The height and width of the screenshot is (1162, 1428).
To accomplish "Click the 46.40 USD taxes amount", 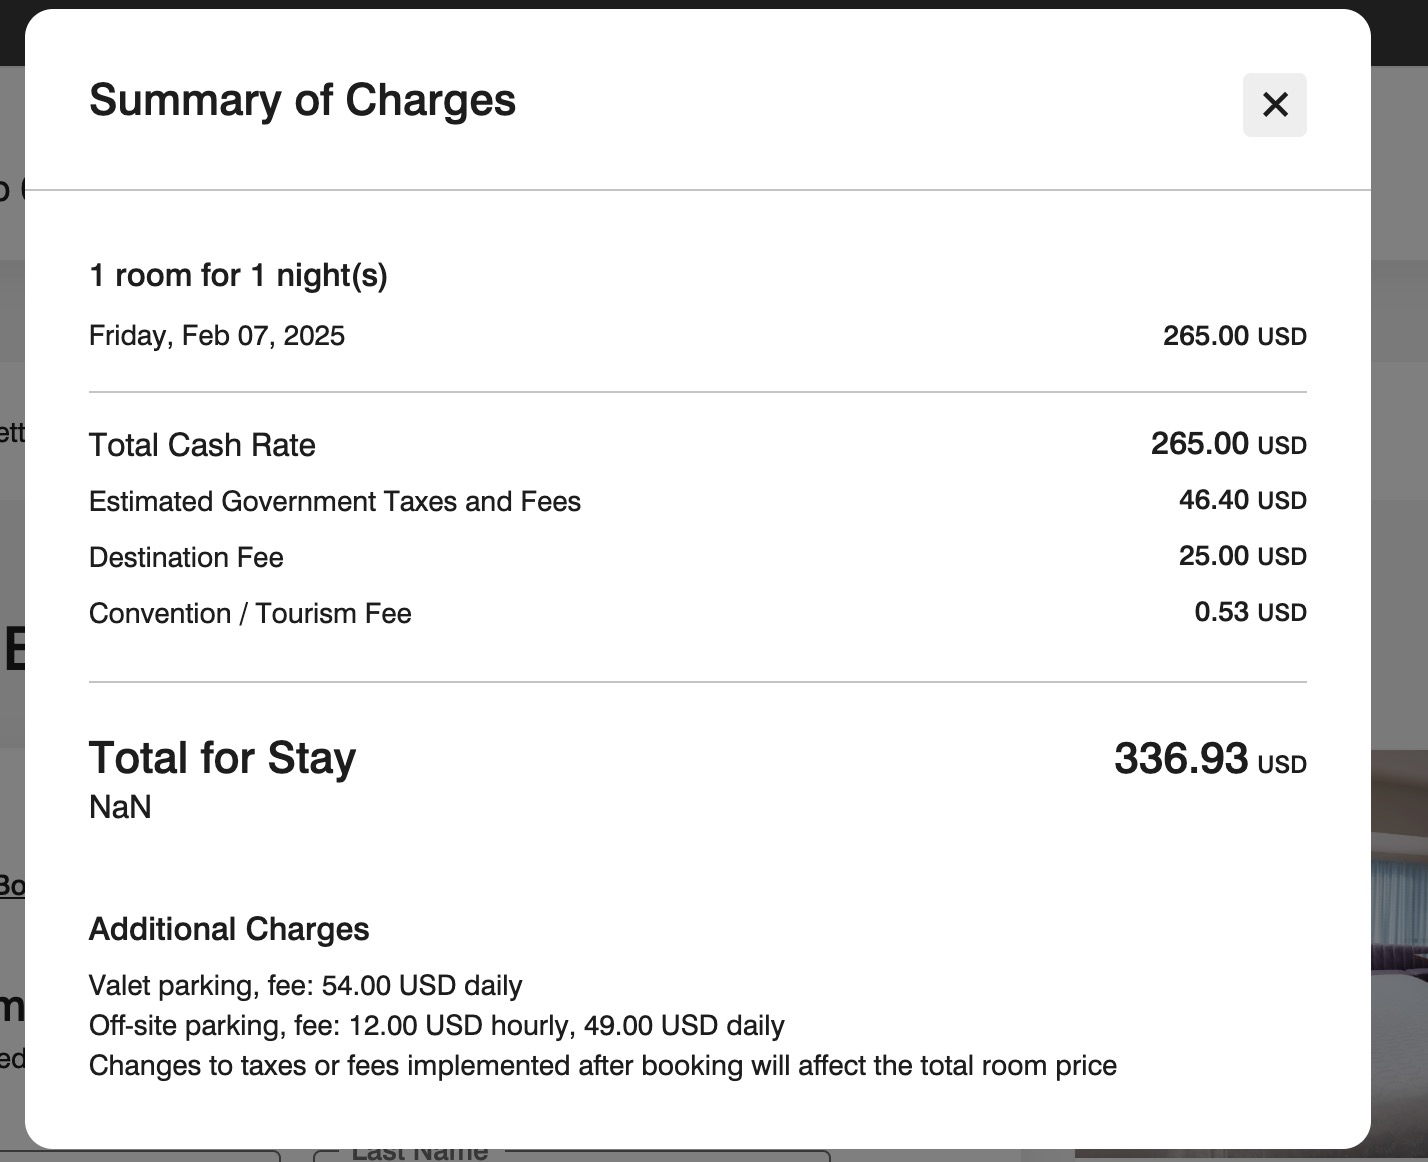I will (x=1242, y=500).
